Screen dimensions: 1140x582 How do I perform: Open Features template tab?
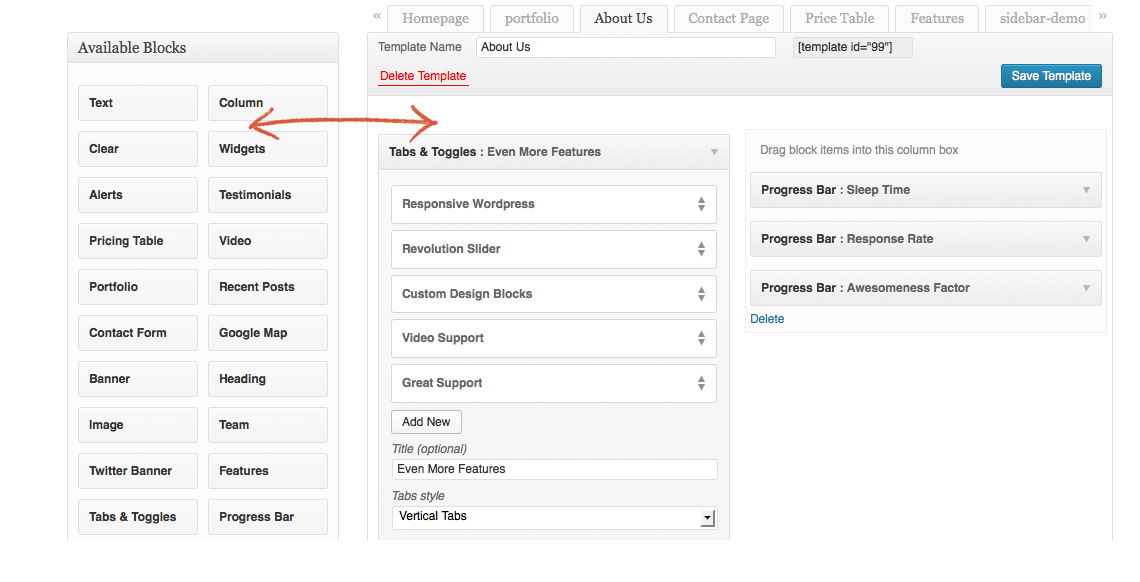(936, 19)
